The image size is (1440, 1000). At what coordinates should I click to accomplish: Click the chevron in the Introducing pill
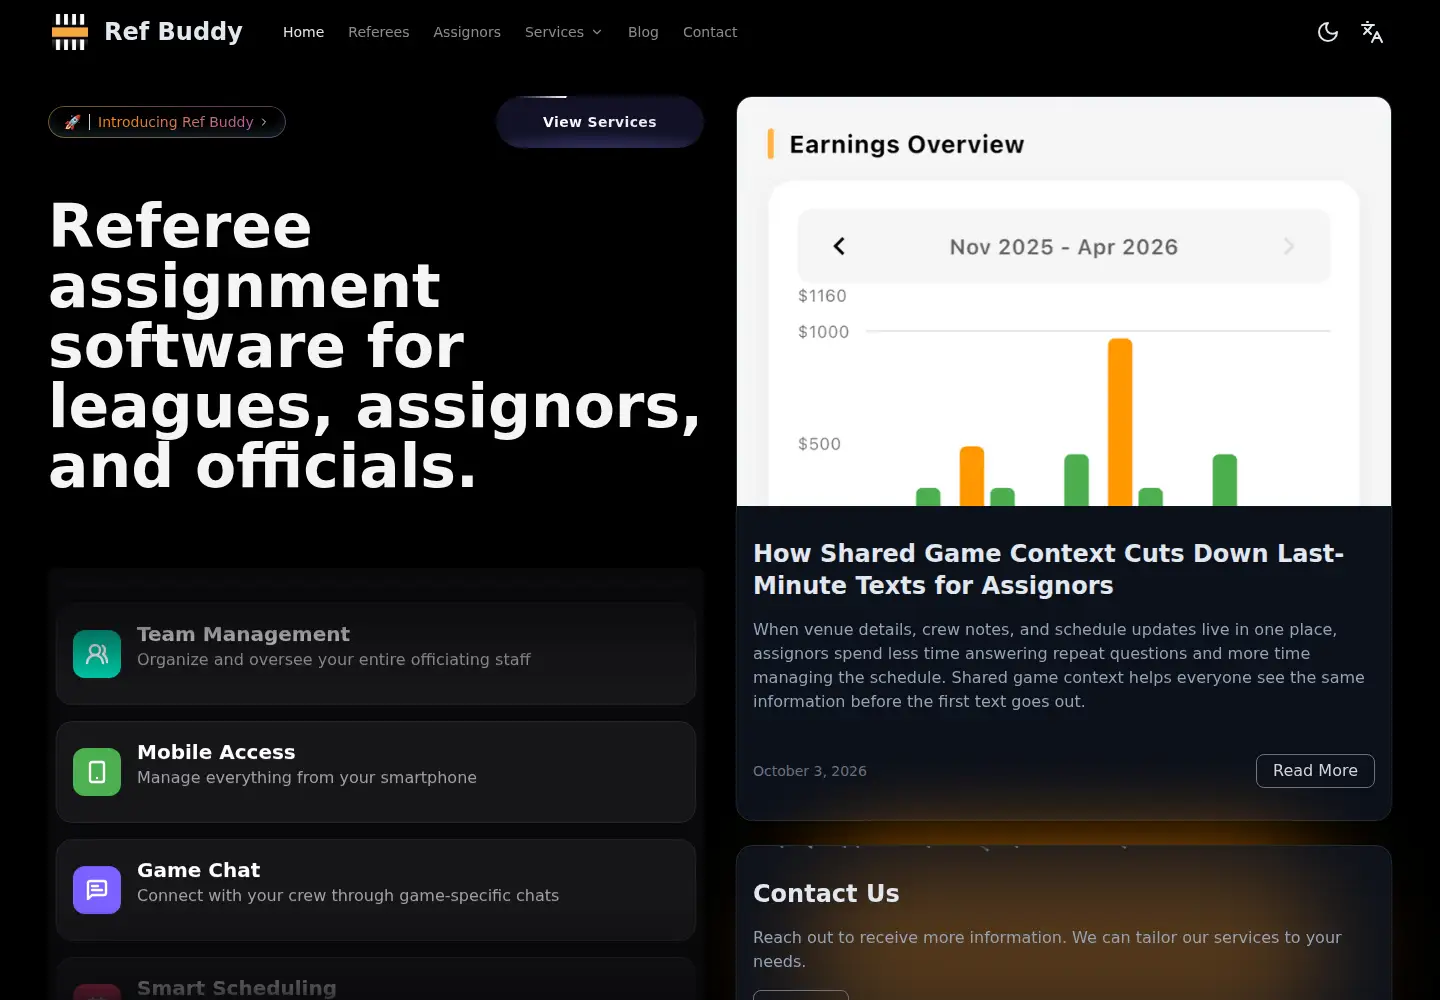point(264,122)
